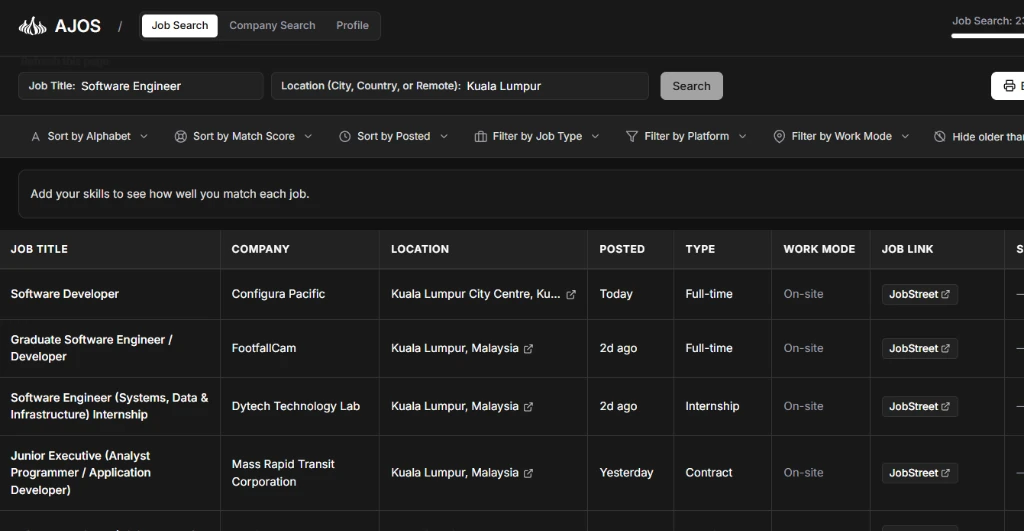The height and width of the screenshot is (531, 1024).
Task: Open location link icon in Dytech row
Action: point(528,407)
